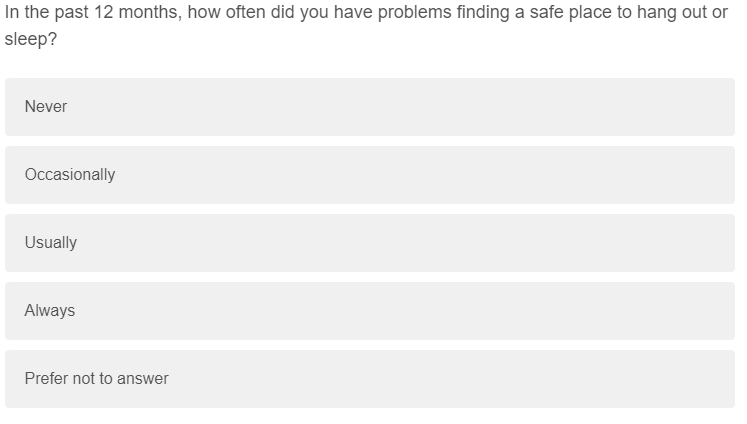Click the word "sleep?" in the question

coord(31,45)
